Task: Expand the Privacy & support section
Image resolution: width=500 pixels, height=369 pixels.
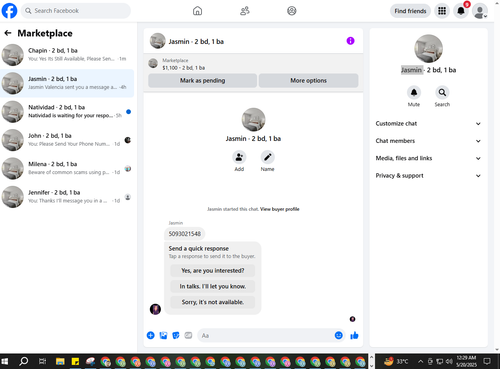Action: [x=428, y=175]
